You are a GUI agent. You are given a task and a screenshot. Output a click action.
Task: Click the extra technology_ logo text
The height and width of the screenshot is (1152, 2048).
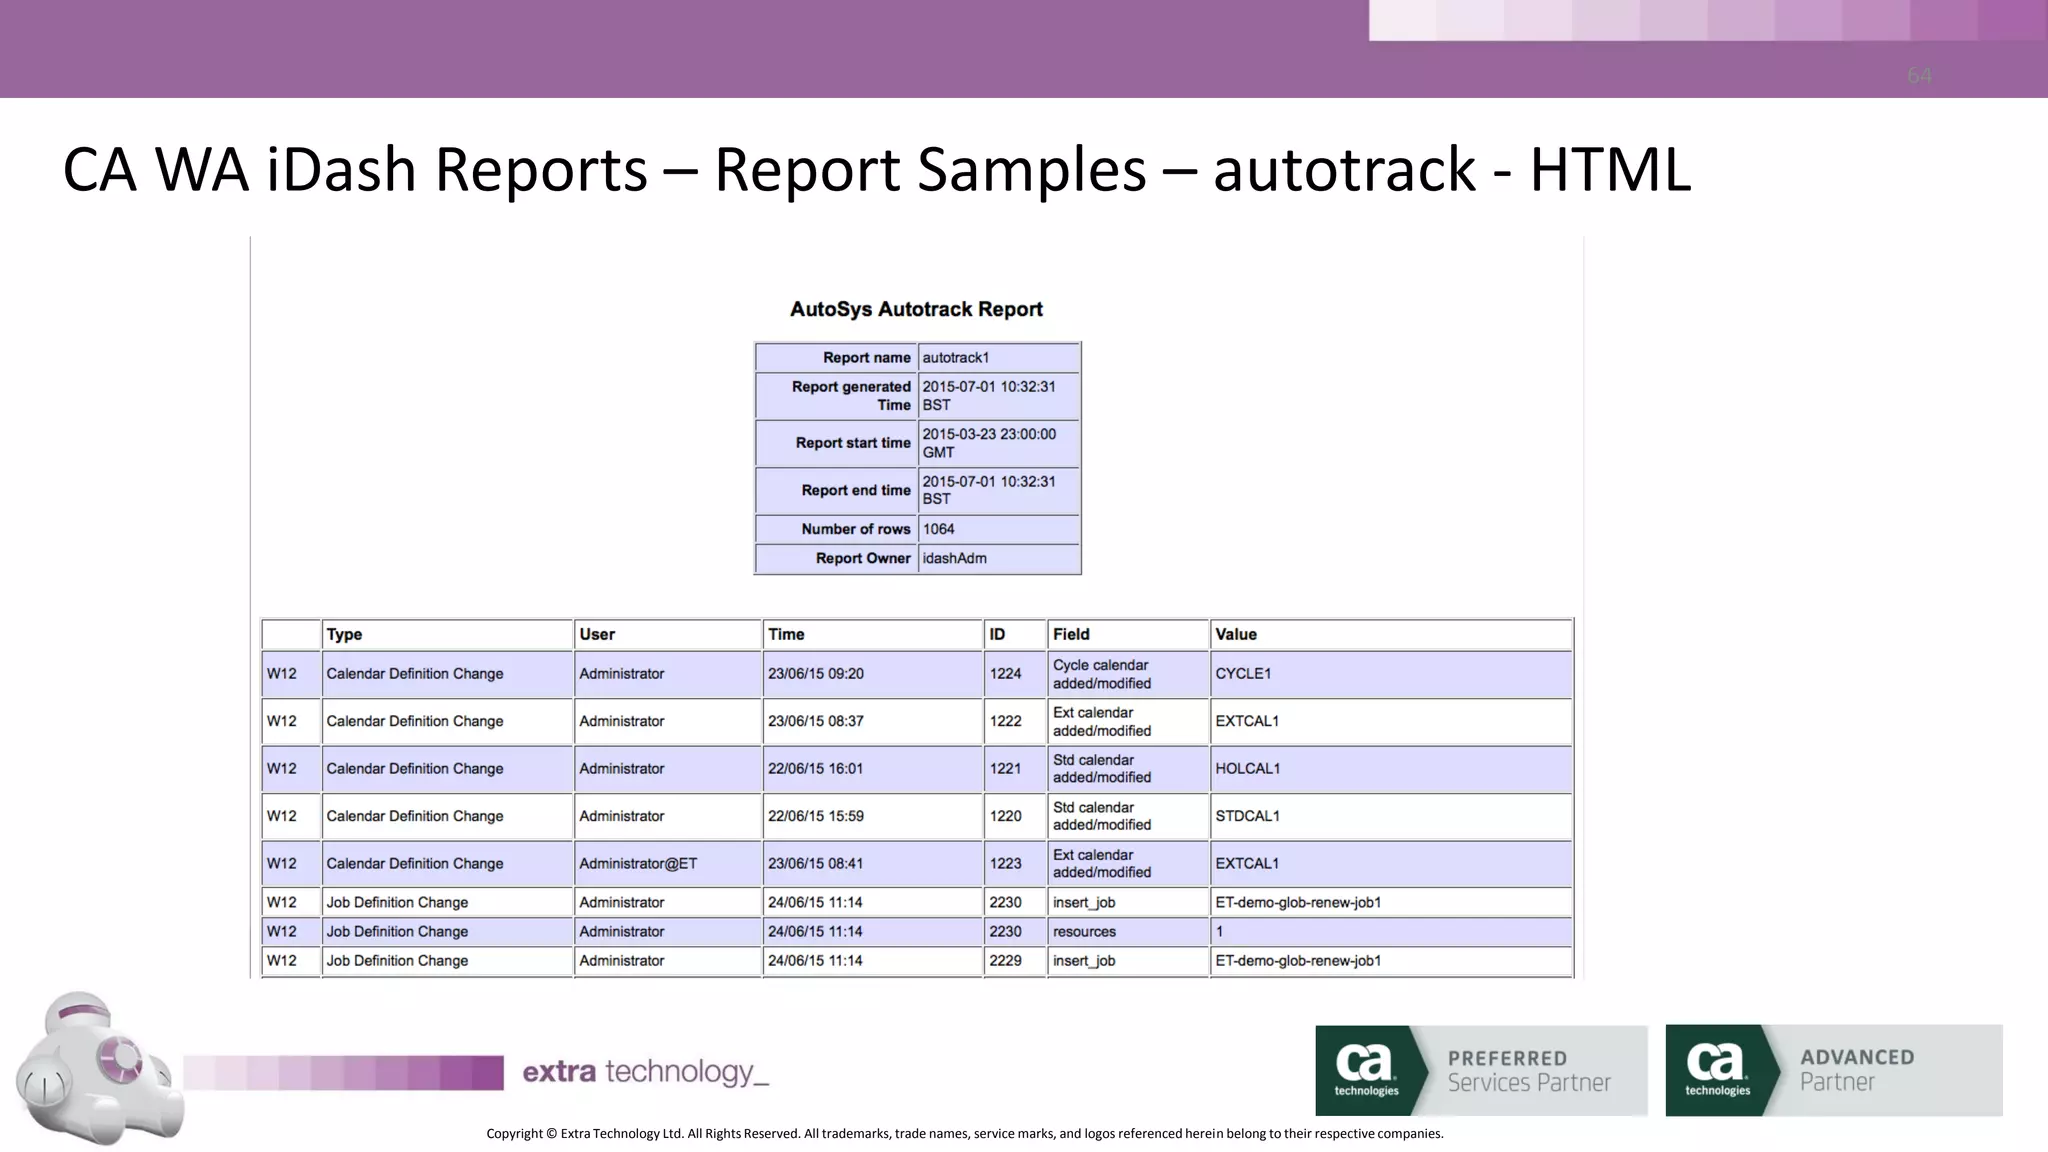645,1072
